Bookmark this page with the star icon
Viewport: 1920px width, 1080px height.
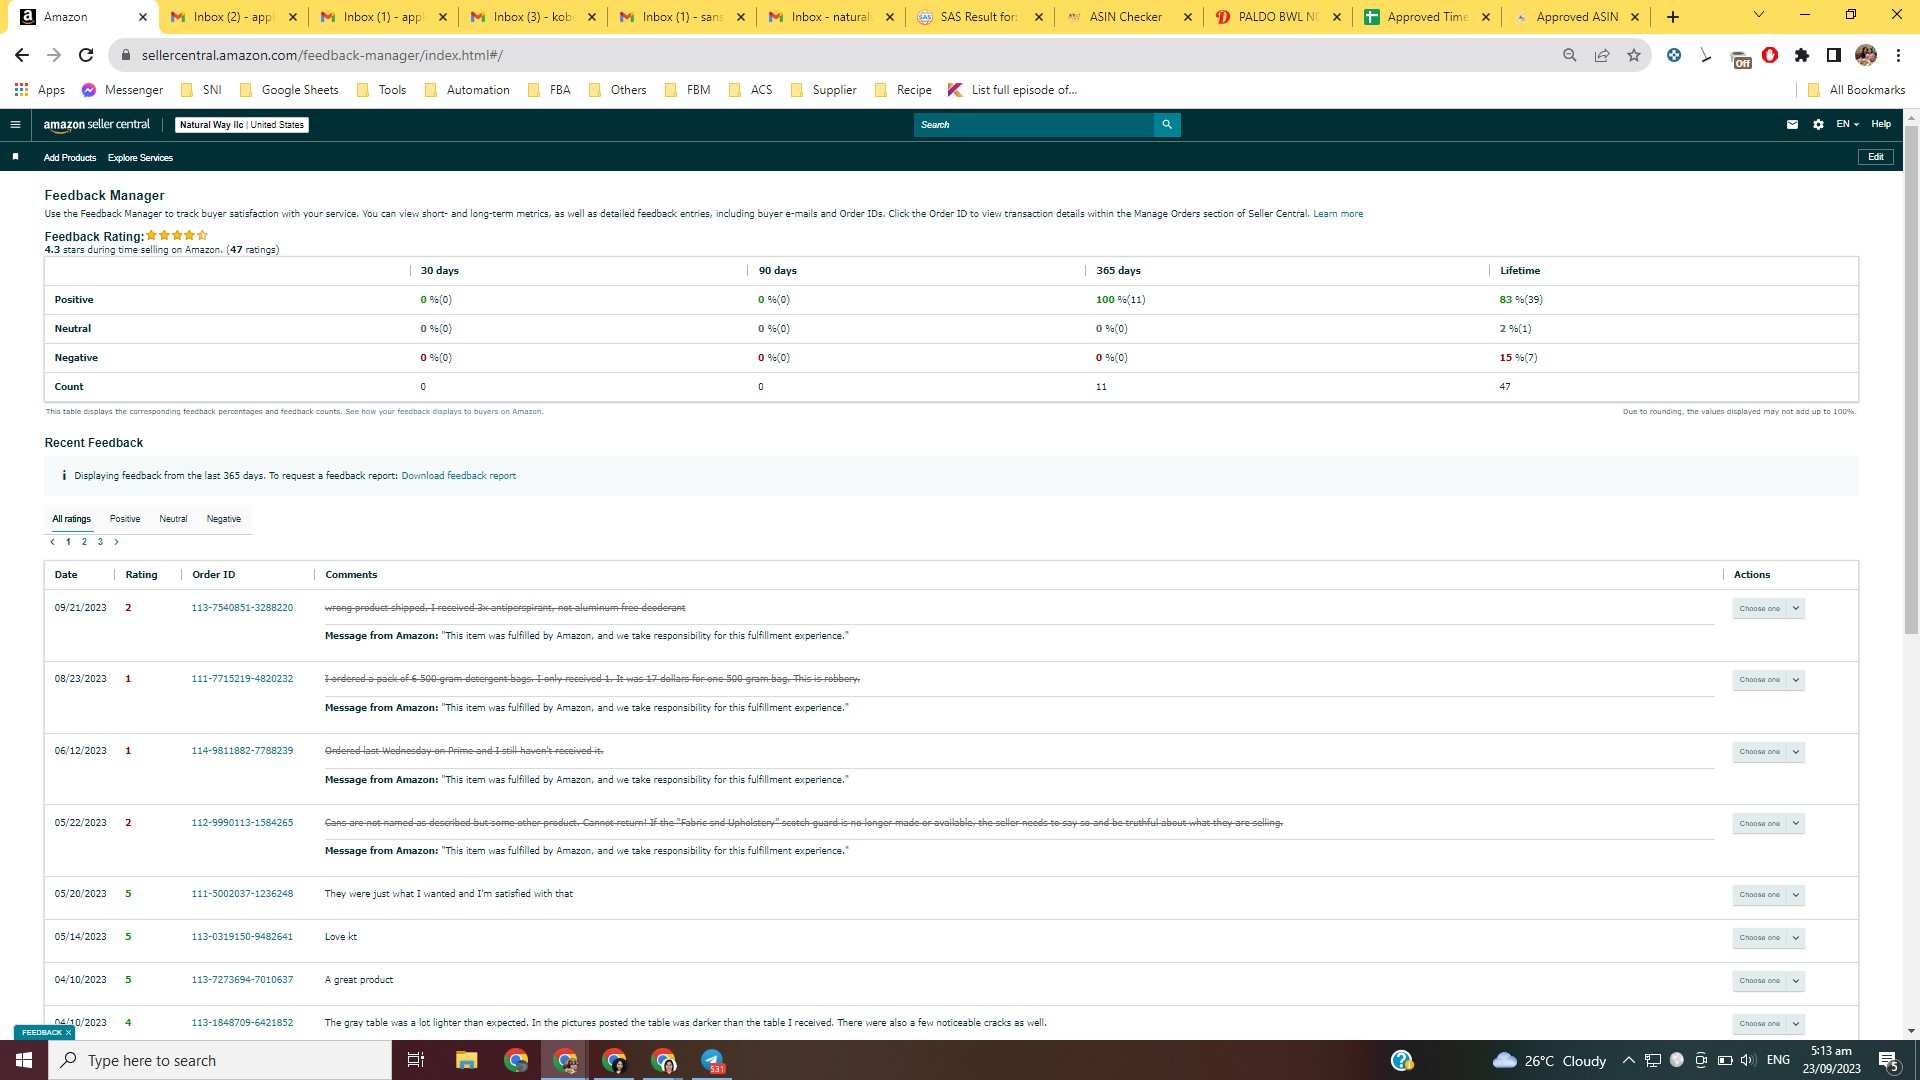(x=1634, y=55)
